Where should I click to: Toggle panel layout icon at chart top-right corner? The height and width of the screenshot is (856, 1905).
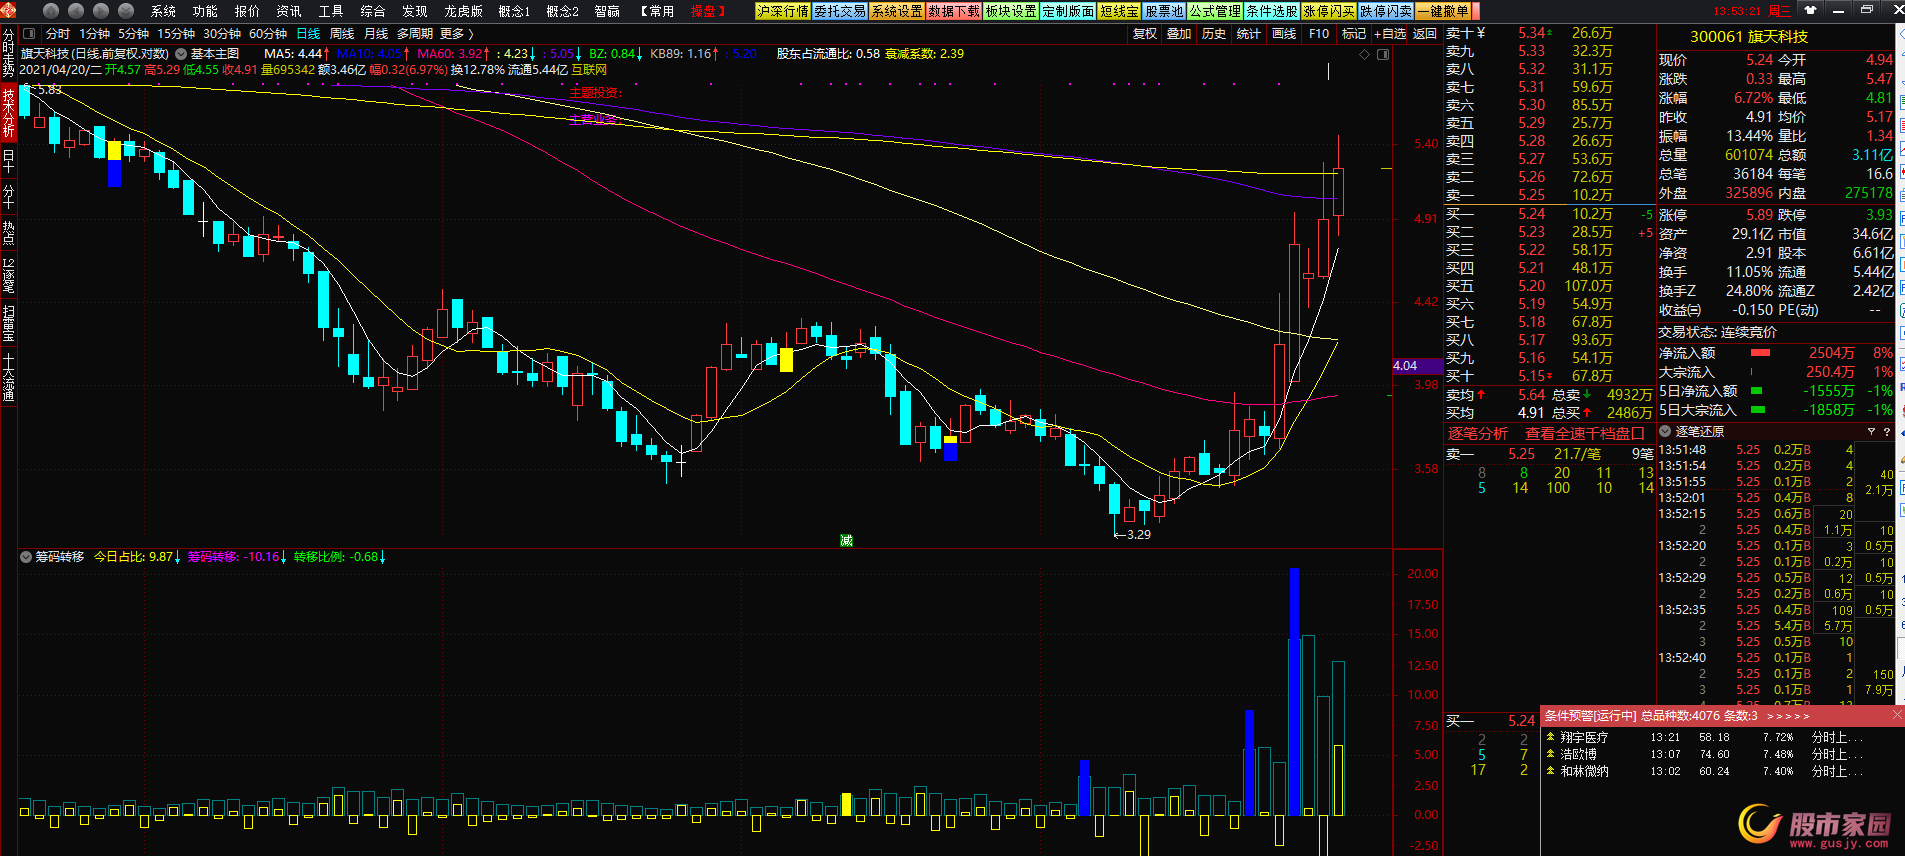point(1383,54)
